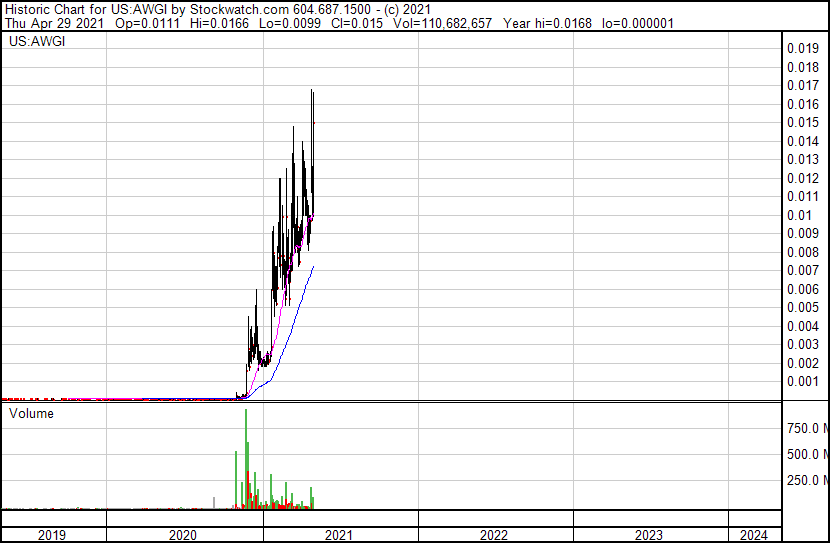
Task: Click the 0.001 price axis label
Action: [803, 382]
